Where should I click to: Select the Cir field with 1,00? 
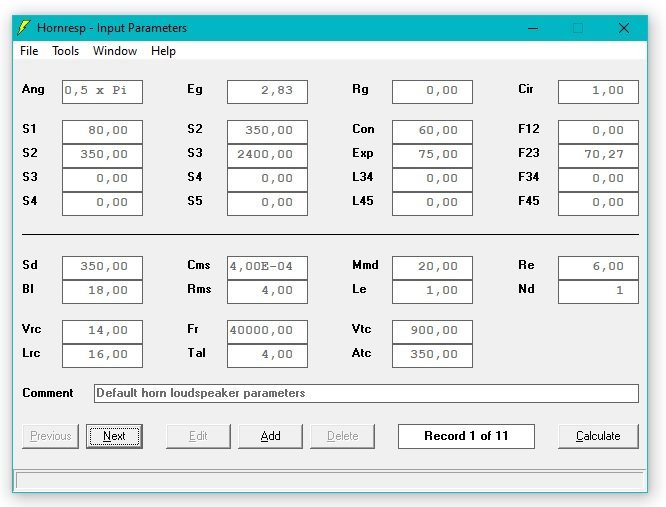tap(598, 92)
